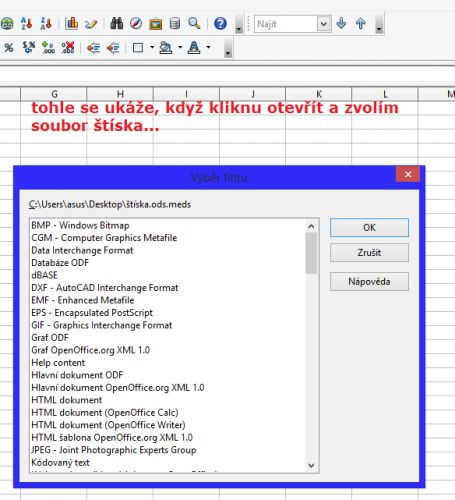This screenshot has width=455, height=500.
Task: Click the filter list scrollbar thumb
Action: click(311, 253)
